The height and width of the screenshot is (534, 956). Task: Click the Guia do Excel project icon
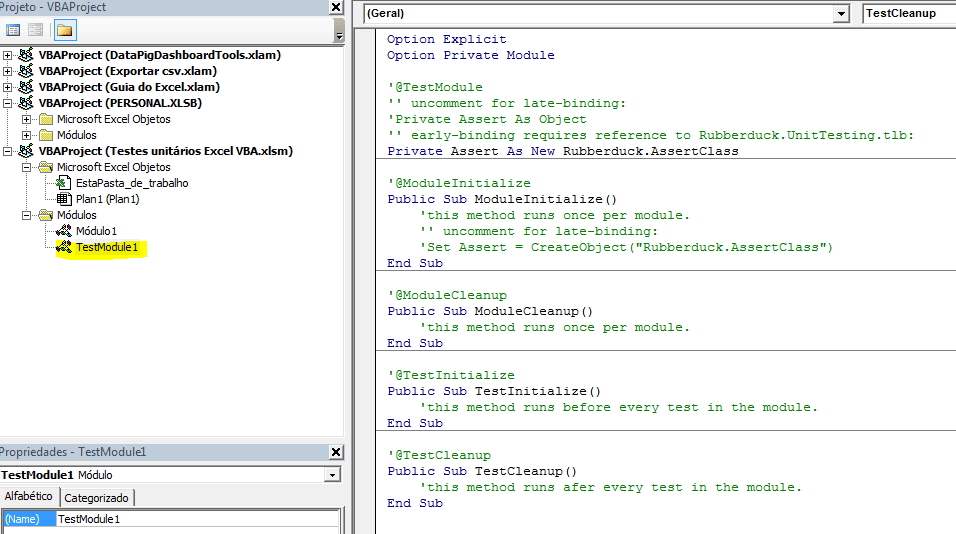26,87
